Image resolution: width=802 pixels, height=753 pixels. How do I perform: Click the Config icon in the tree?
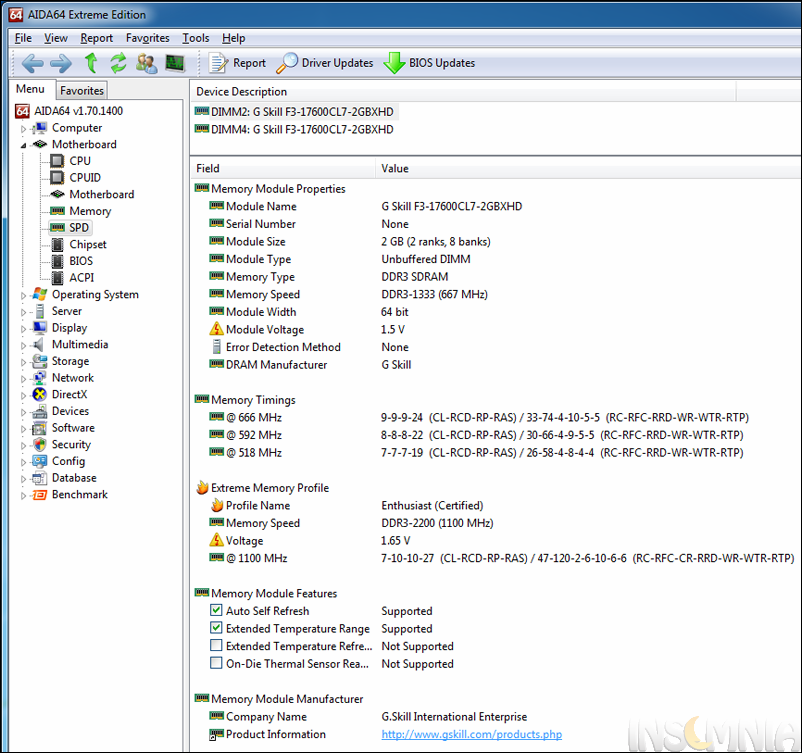point(39,461)
